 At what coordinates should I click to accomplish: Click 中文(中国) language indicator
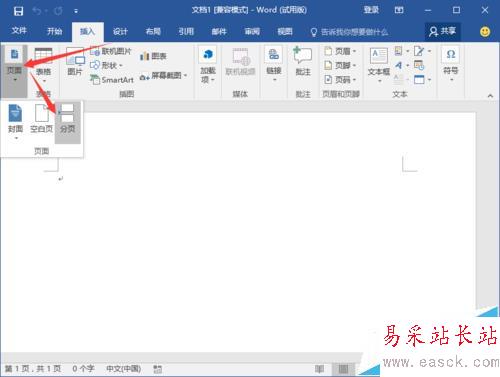(x=123, y=368)
